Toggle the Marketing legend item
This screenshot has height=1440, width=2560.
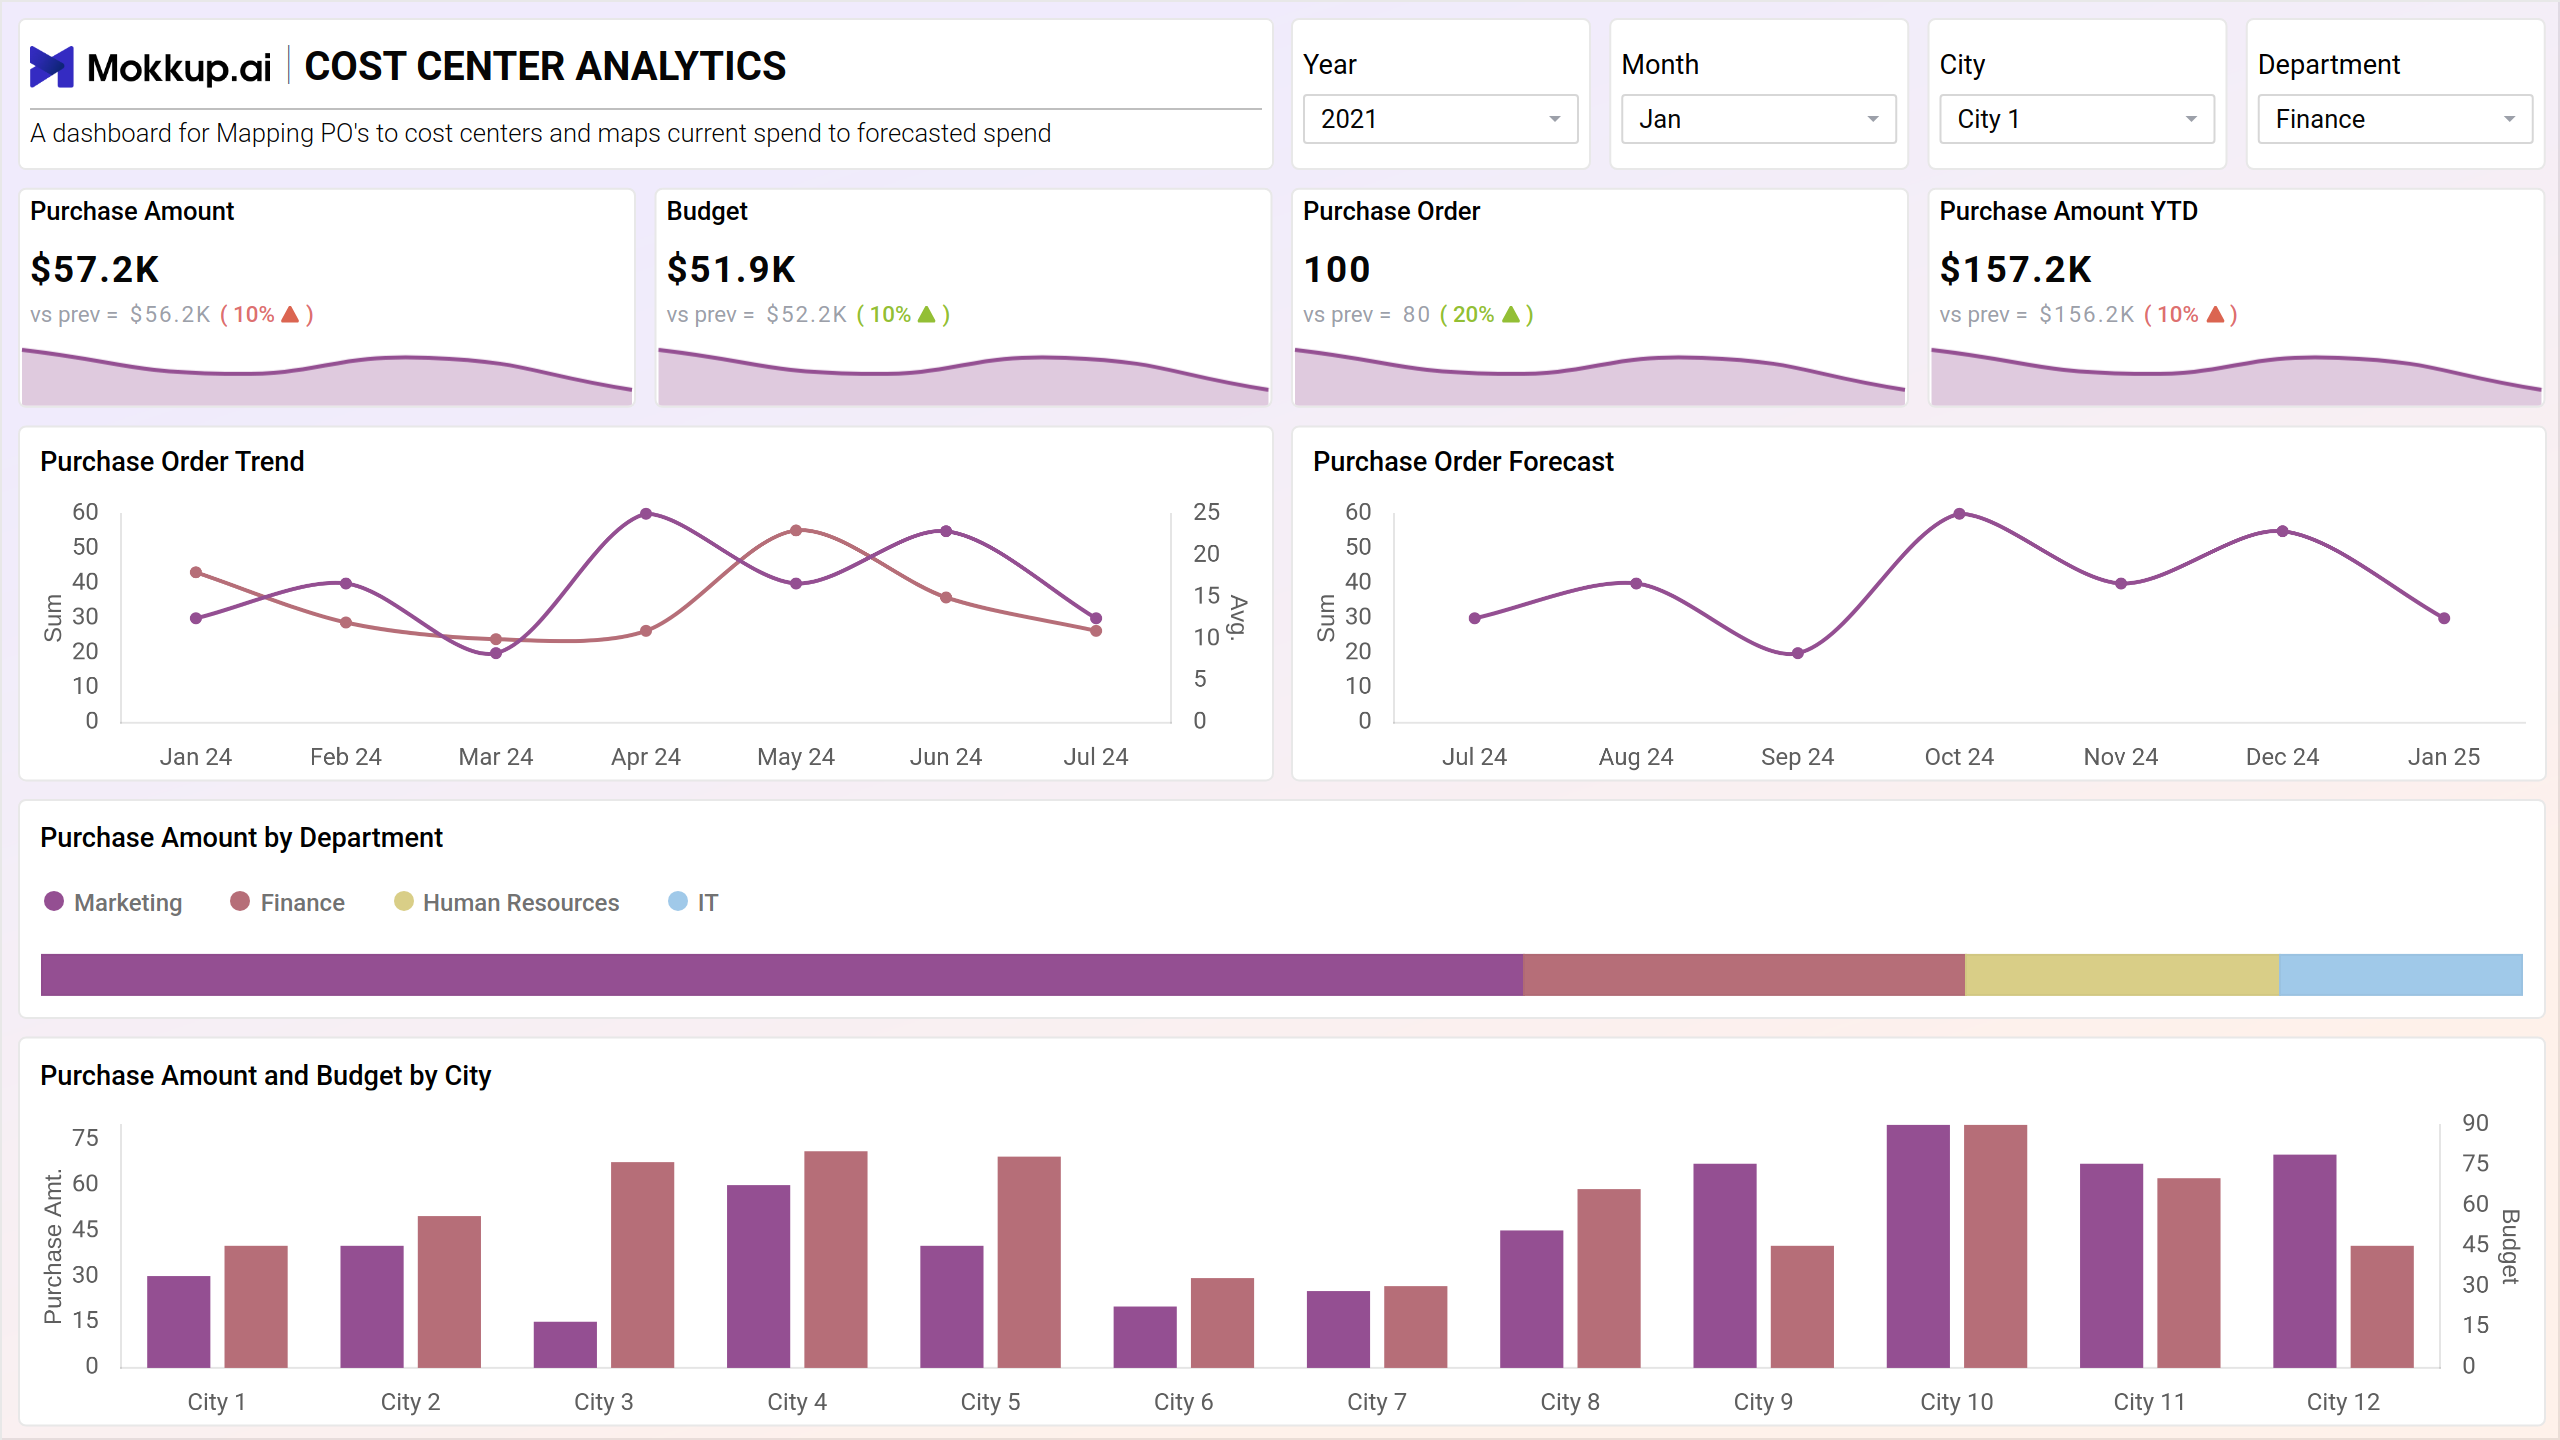113,902
